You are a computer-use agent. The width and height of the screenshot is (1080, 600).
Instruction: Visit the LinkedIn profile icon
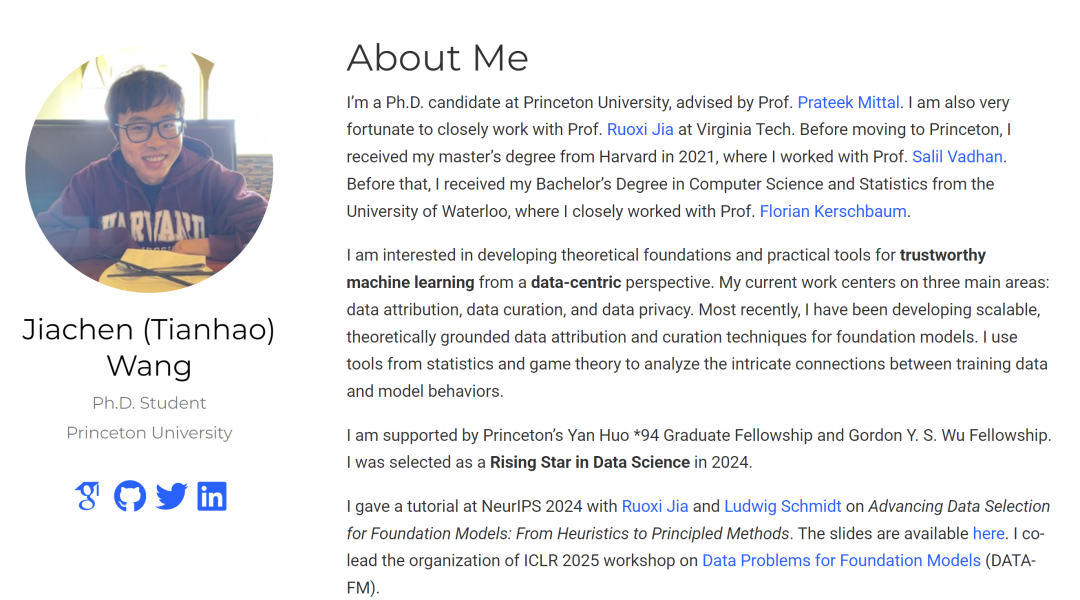212,496
